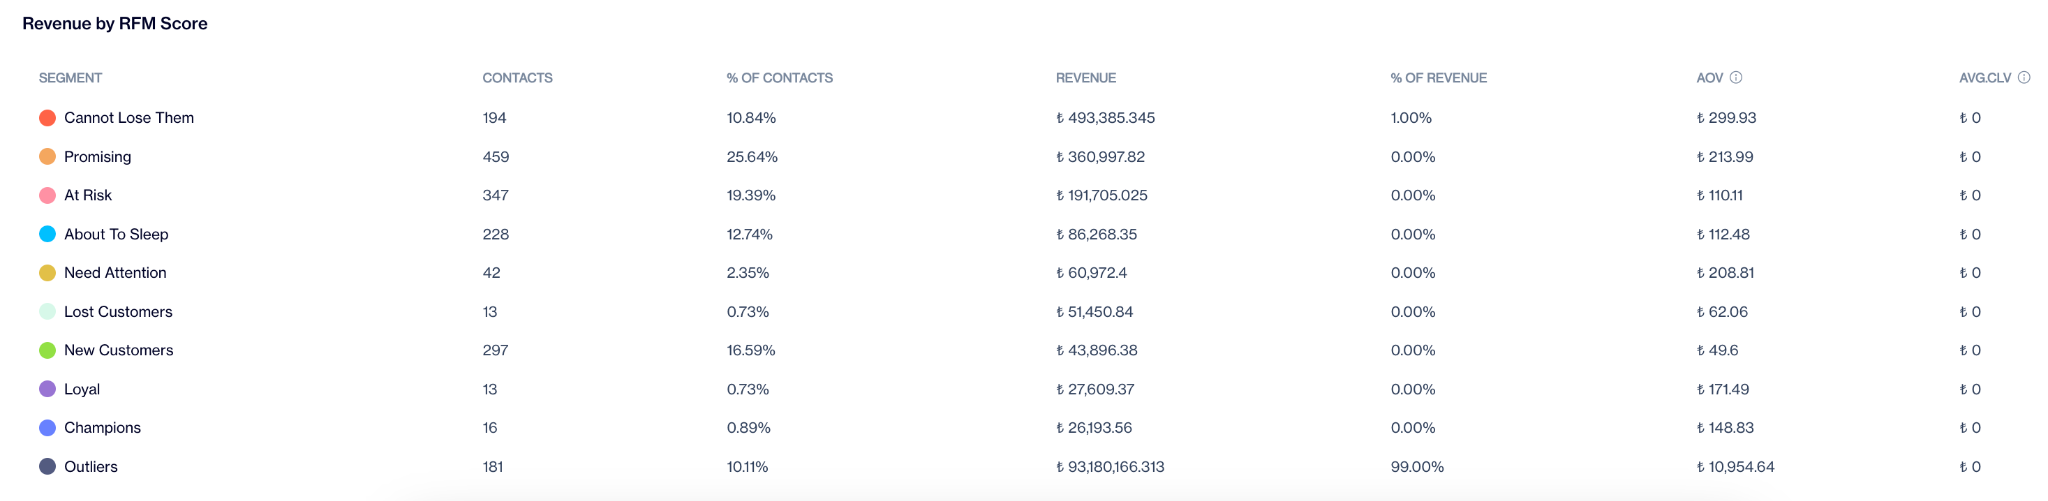Click the AOV info icon
This screenshot has width=2048, height=501.
tap(1736, 78)
